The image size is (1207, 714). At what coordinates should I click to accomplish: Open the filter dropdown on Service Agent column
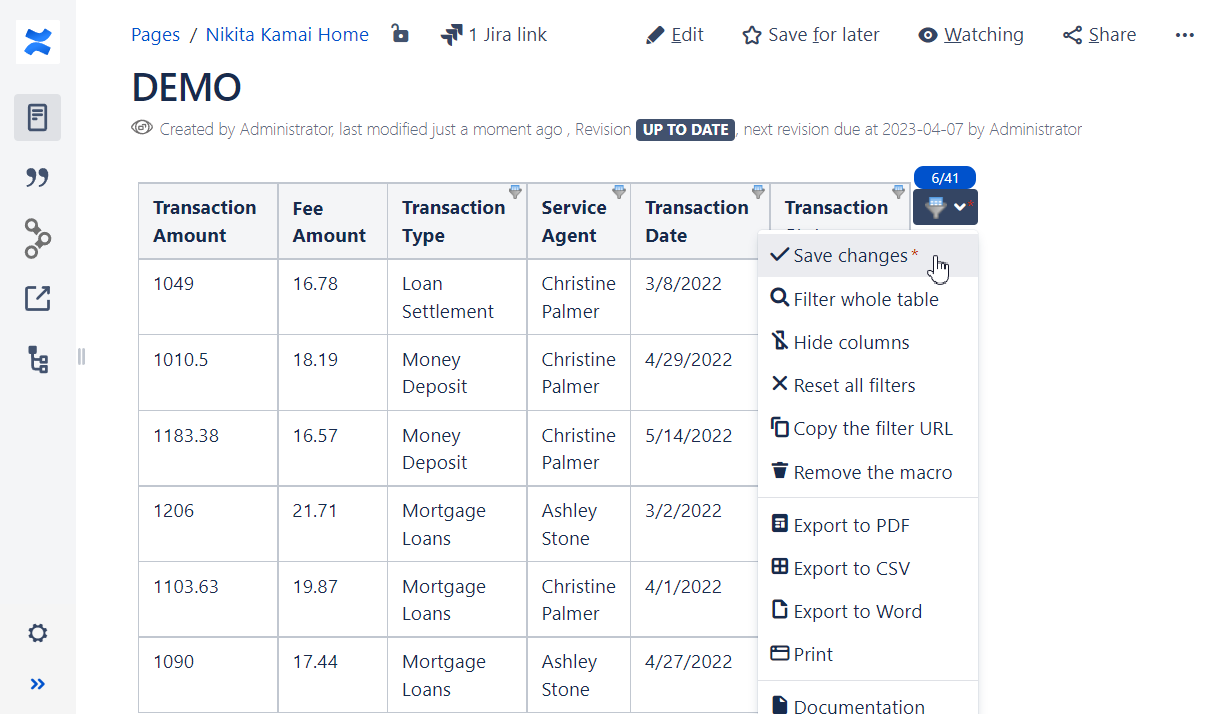(618, 190)
